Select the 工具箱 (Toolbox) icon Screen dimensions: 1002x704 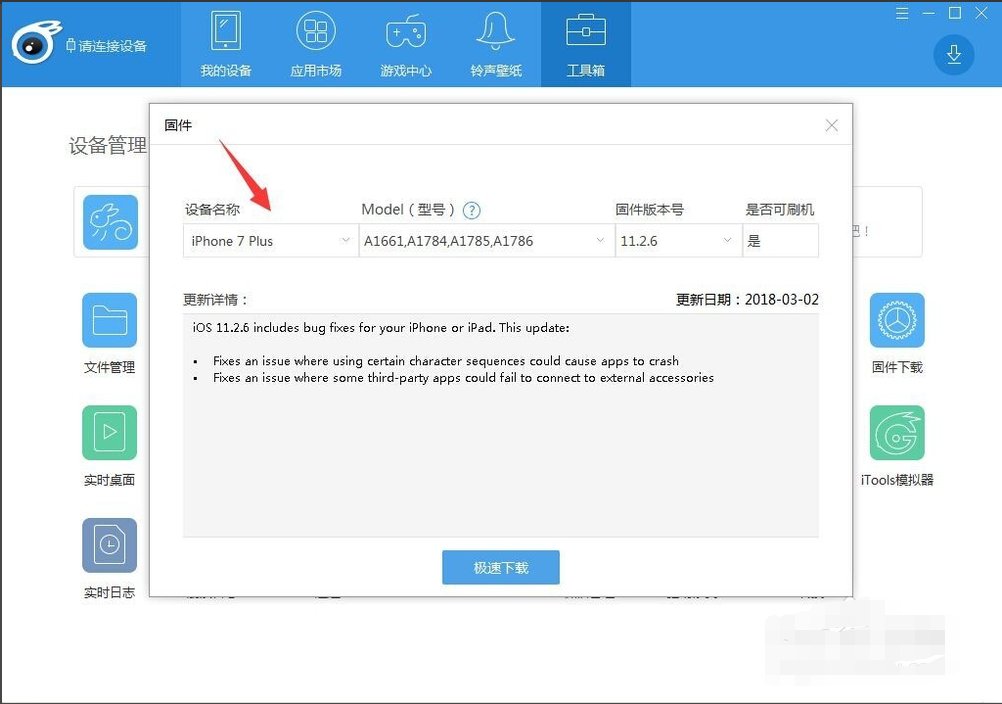tap(585, 43)
